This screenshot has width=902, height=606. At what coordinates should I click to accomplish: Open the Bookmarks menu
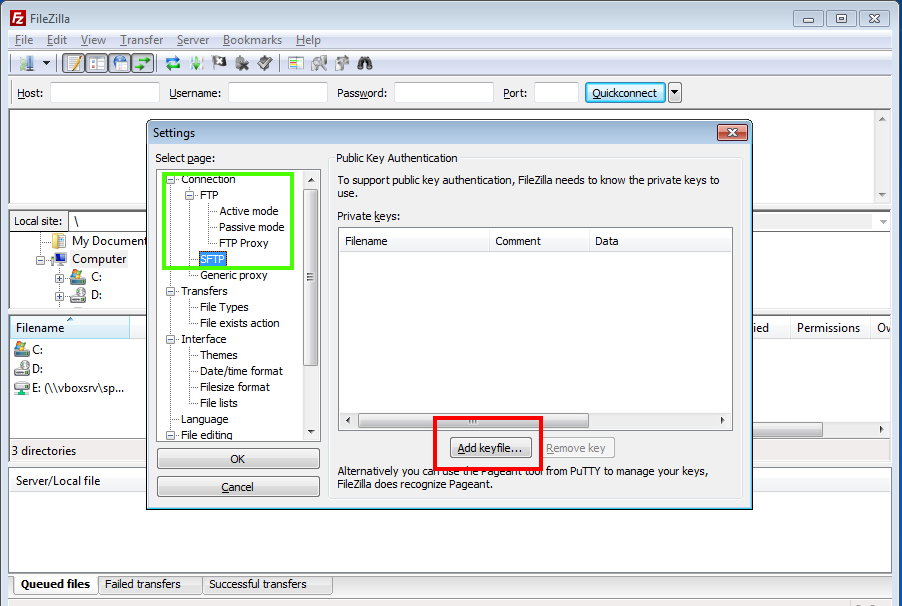tap(252, 40)
